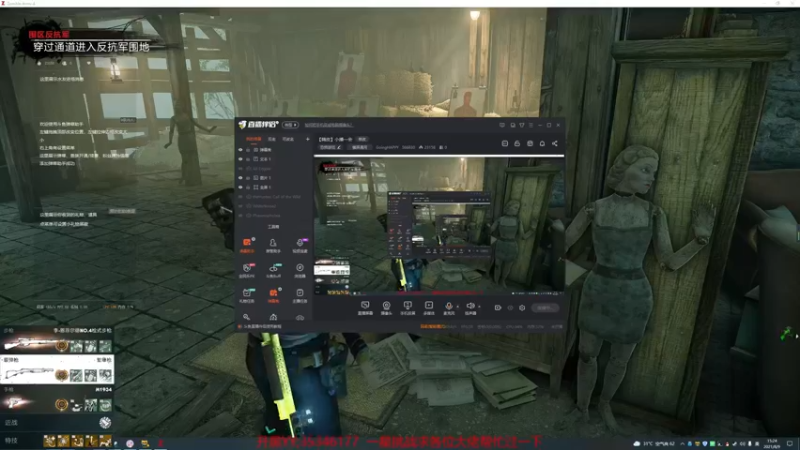Open the calendar tool with the green badge
The height and width of the screenshot is (450, 800).
point(247,295)
